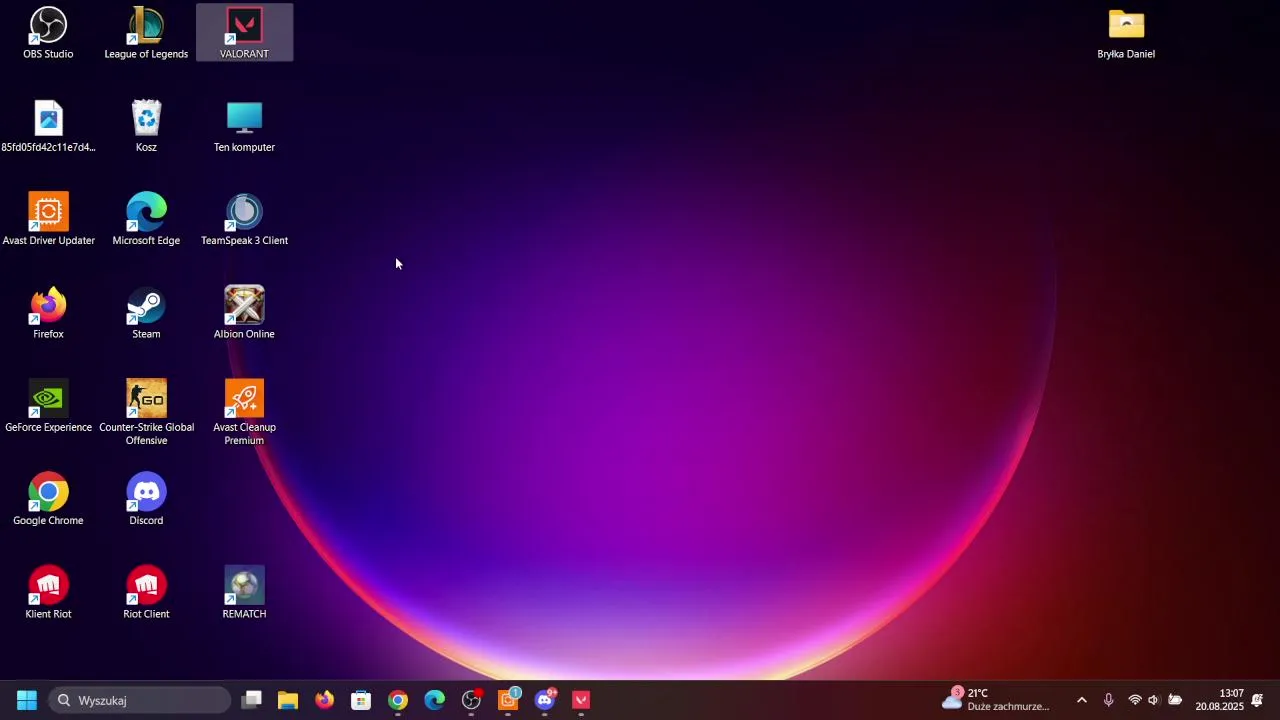Open the Avast app in the taskbar
1280x720 pixels.
(x=508, y=700)
